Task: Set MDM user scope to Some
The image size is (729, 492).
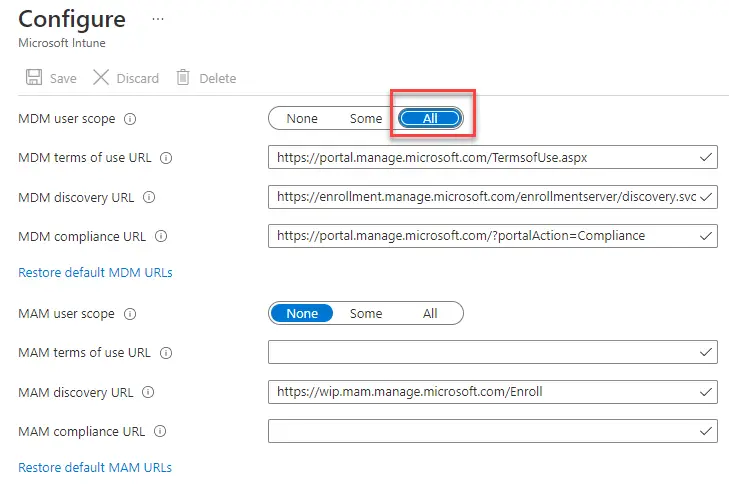Action: [x=366, y=119]
